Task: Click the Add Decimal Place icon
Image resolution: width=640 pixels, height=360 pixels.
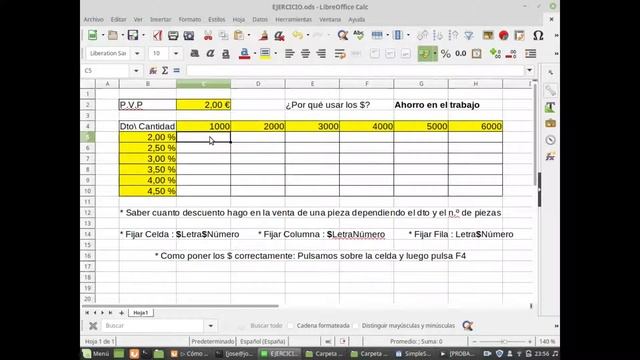Action: pyautogui.click(x=495, y=53)
